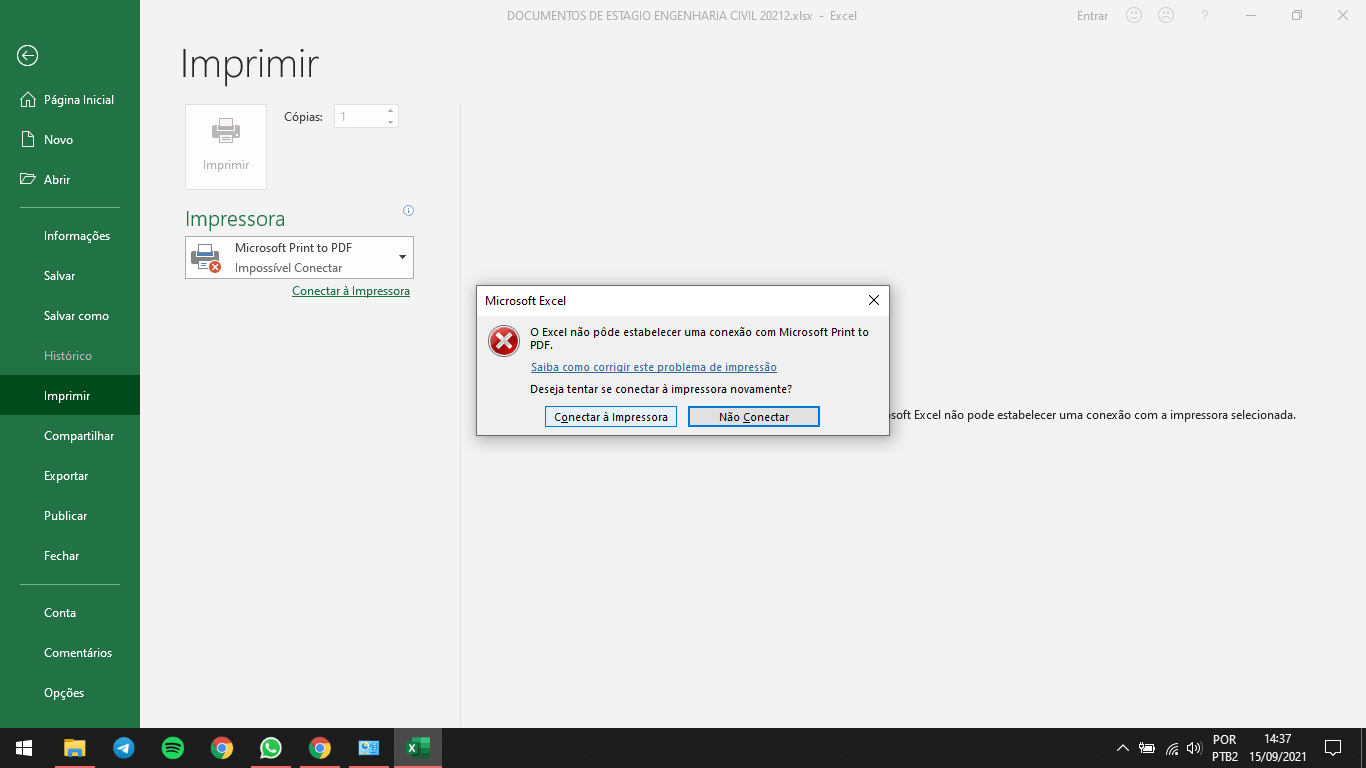Open the clock showing 14:37
This screenshot has height=768, width=1366.
point(1277,748)
